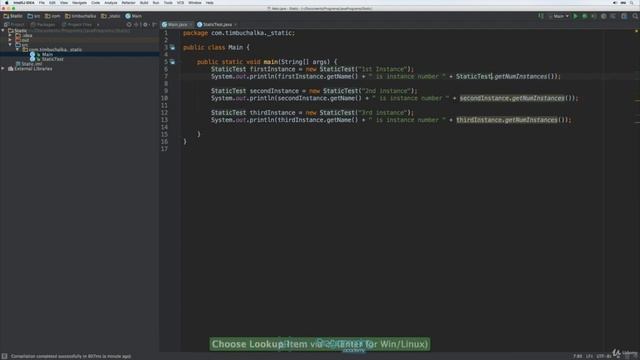Close the Main.java editor tab
This screenshot has width=640, height=360.
[190, 24]
